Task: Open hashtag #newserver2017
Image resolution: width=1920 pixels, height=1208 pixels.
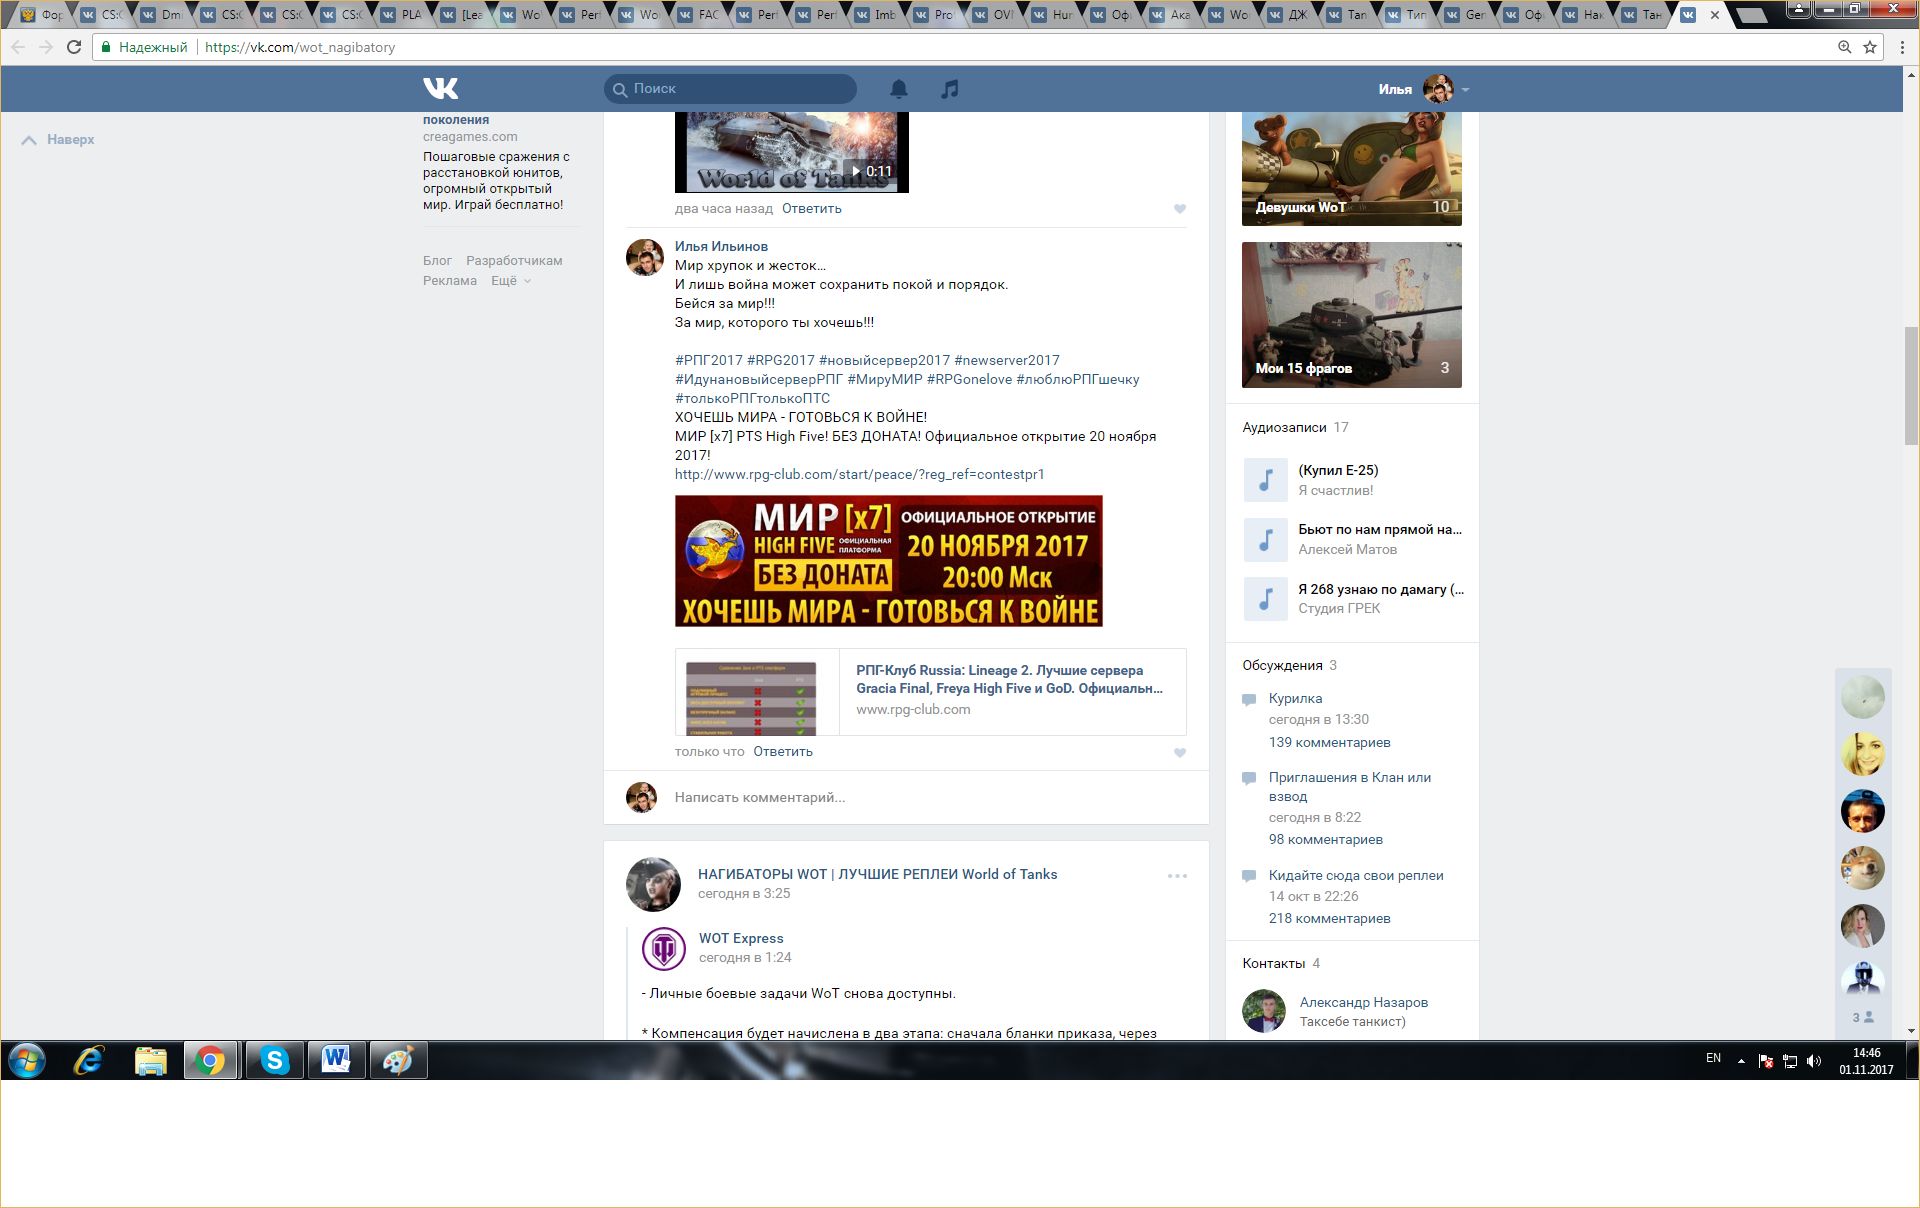Action: click(x=1007, y=360)
